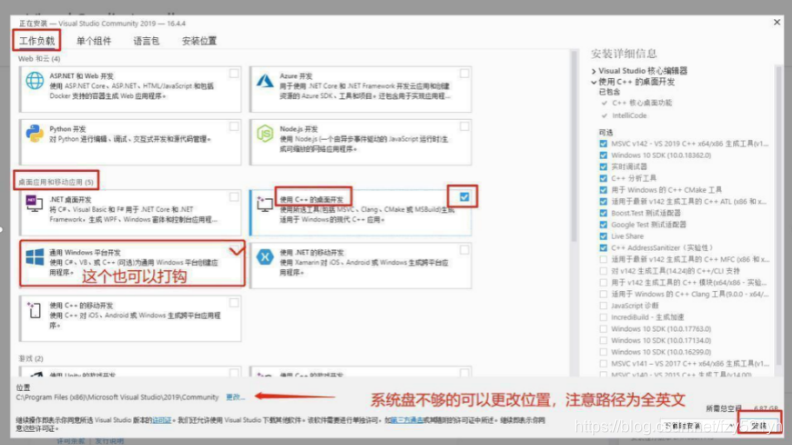Enable the .NET 桌面开发 workload checkbox
792x445 pixels.
[234, 197]
